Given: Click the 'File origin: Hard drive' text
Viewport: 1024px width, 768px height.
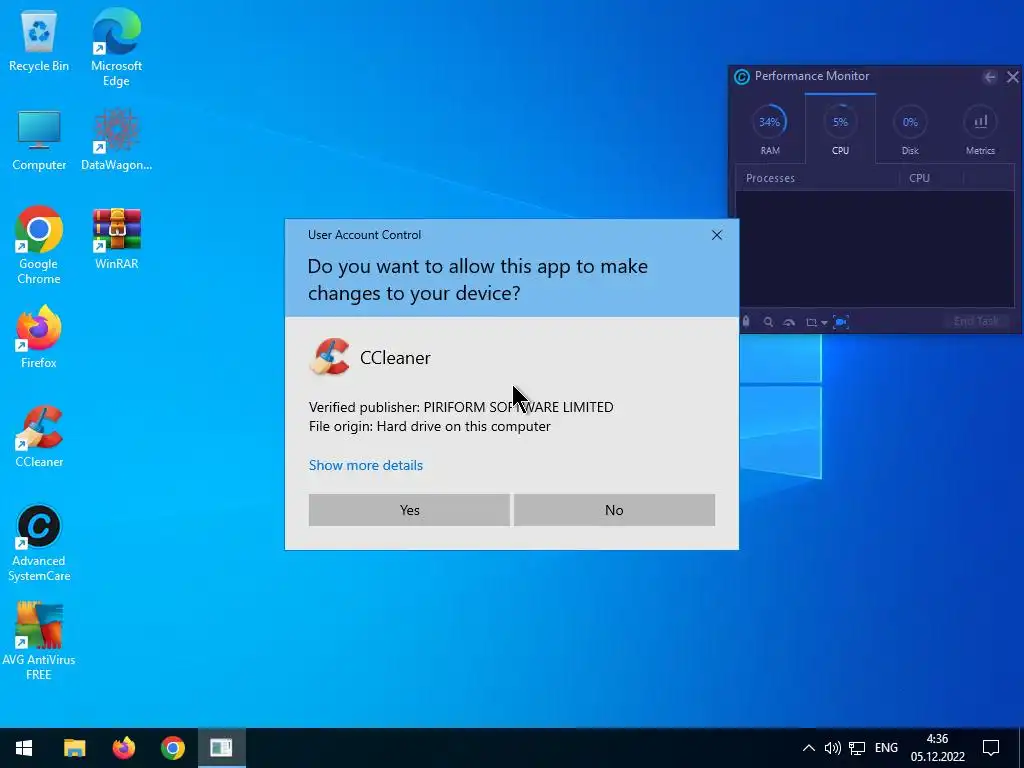Looking at the screenshot, I should (x=430, y=426).
